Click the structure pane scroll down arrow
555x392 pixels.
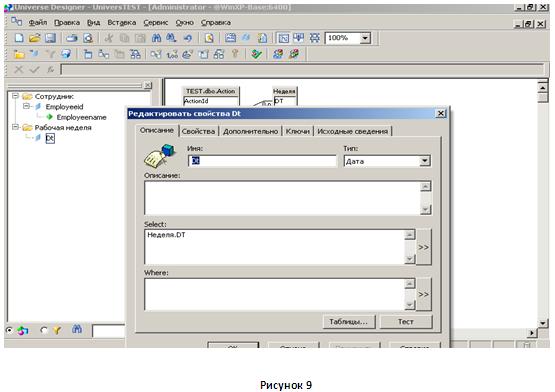coord(543,323)
